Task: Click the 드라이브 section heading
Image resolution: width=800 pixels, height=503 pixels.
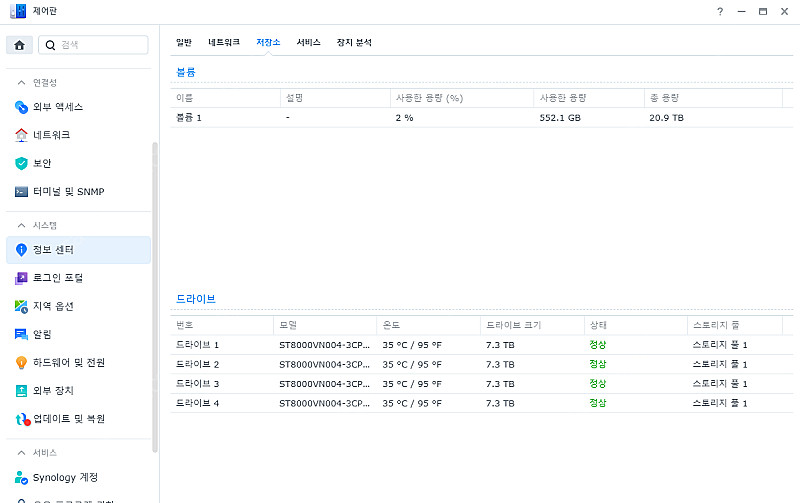Action: pyautogui.click(x=196, y=299)
